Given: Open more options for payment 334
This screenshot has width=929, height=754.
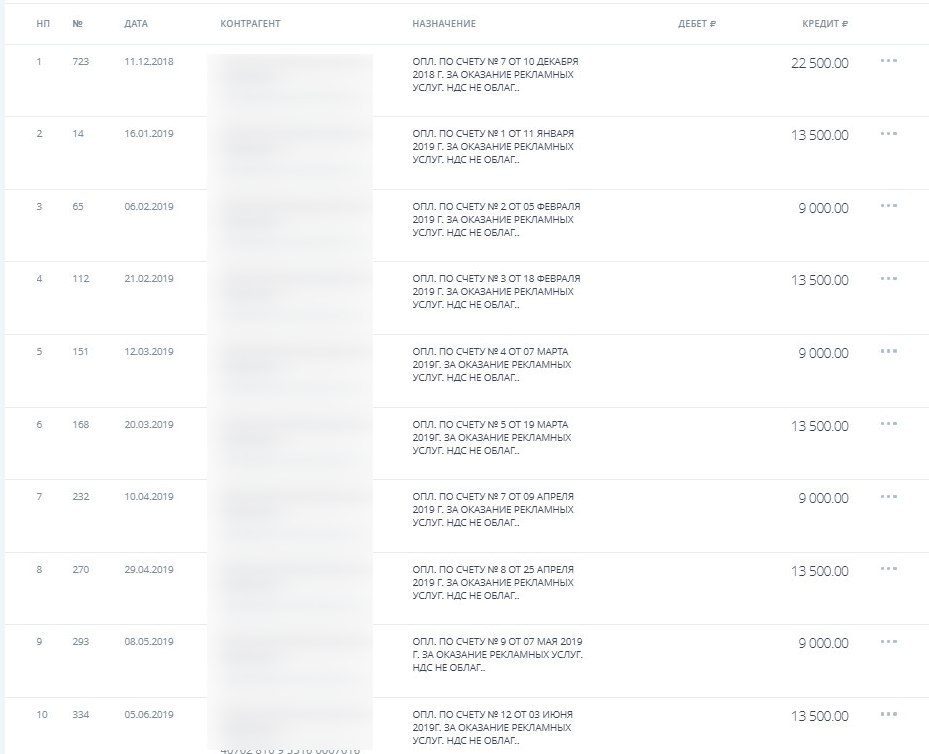Looking at the screenshot, I should 889,714.
